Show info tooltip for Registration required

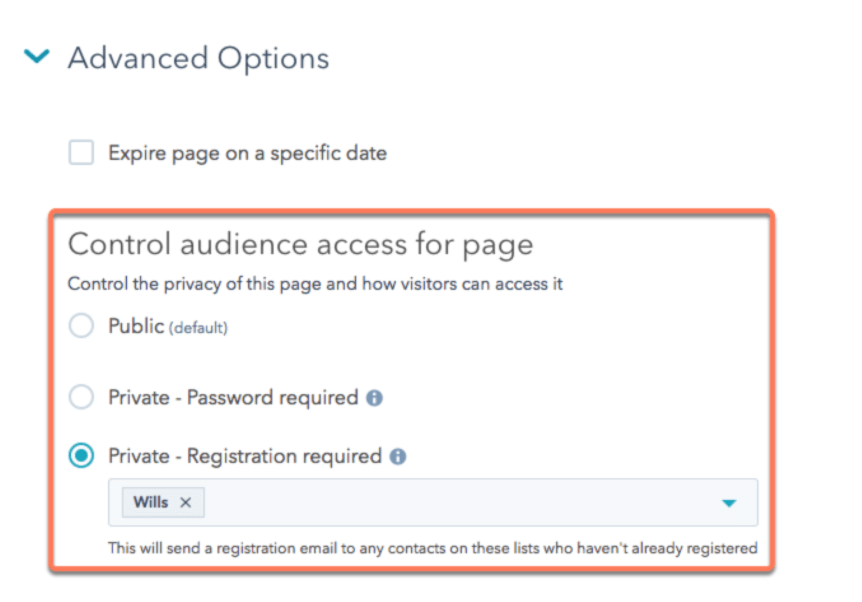[x=398, y=457]
